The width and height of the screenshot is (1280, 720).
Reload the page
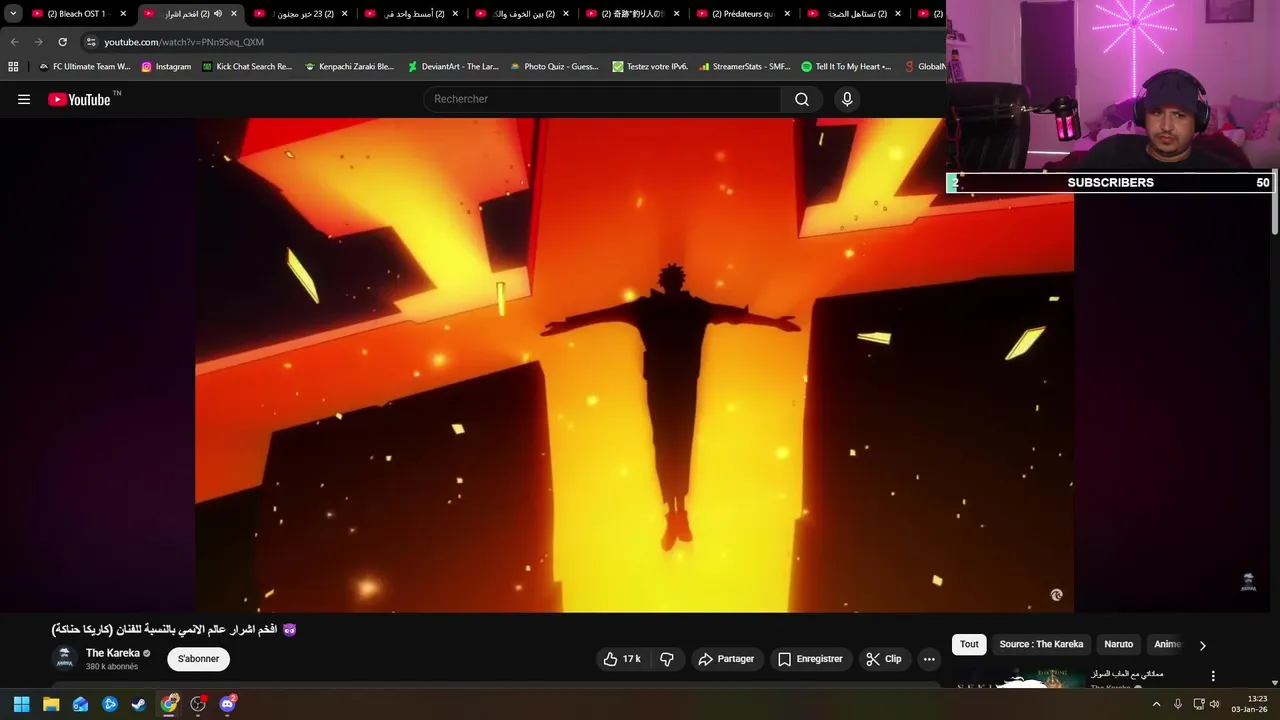tap(62, 42)
